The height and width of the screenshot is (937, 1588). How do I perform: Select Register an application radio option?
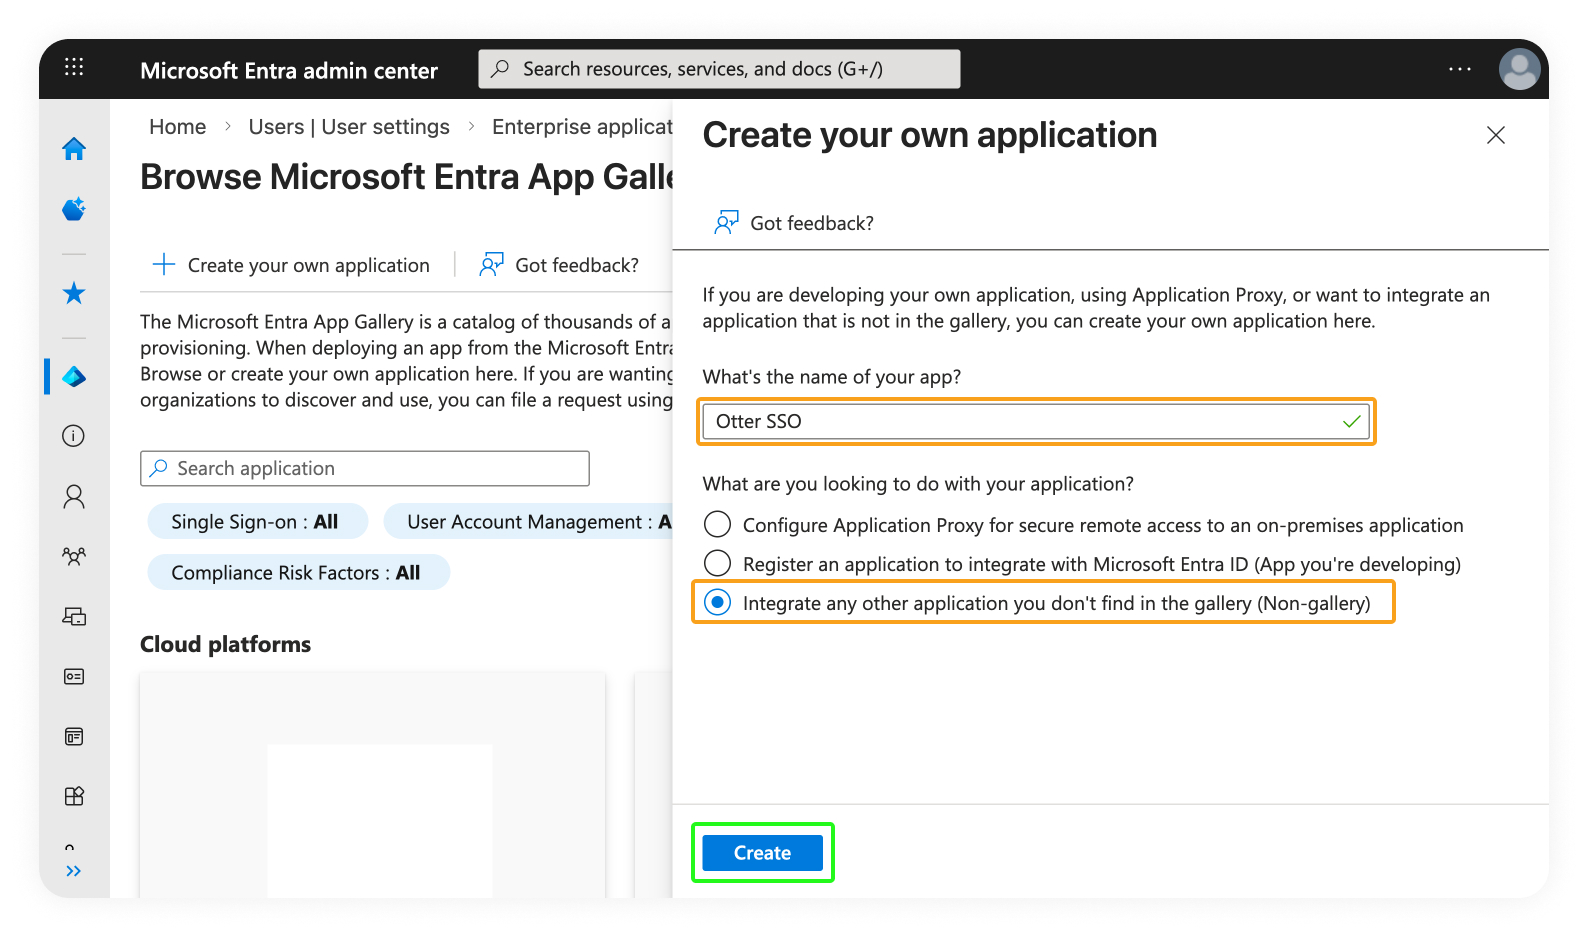pos(718,564)
